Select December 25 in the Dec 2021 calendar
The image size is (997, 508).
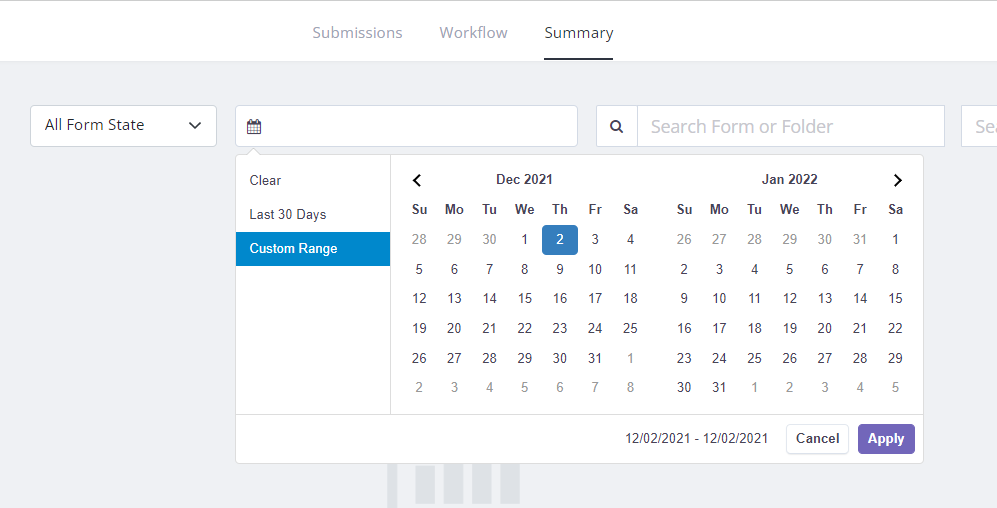pyautogui.click(x=630, y=328)
